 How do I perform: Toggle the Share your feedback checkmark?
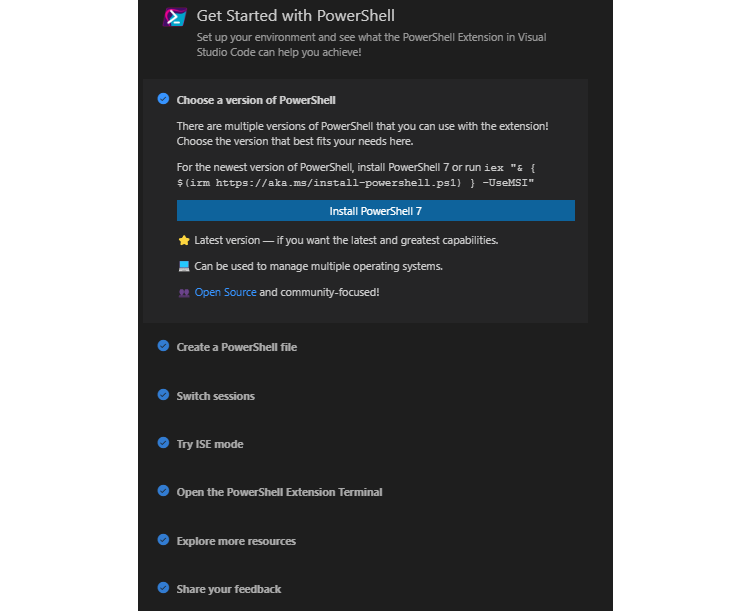163,588
